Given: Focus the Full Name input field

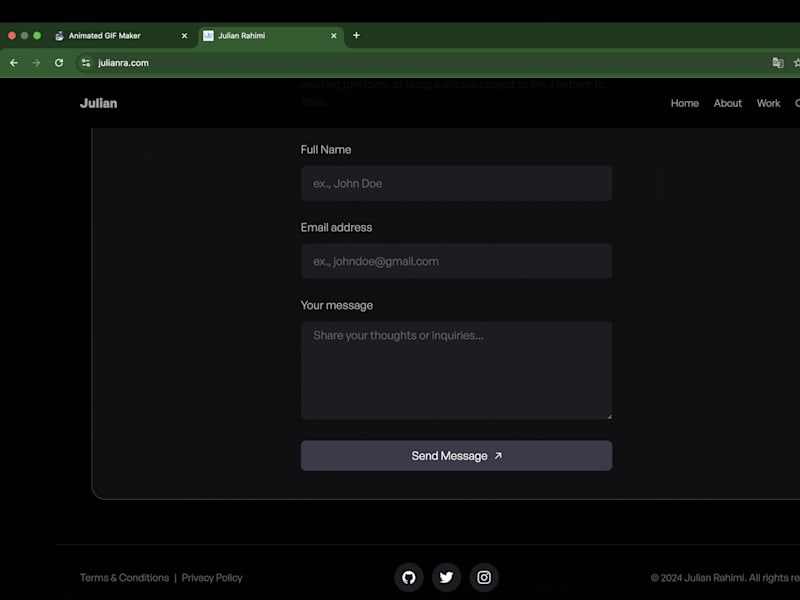Looking at the screenshot, I should (x=456, y=183).
